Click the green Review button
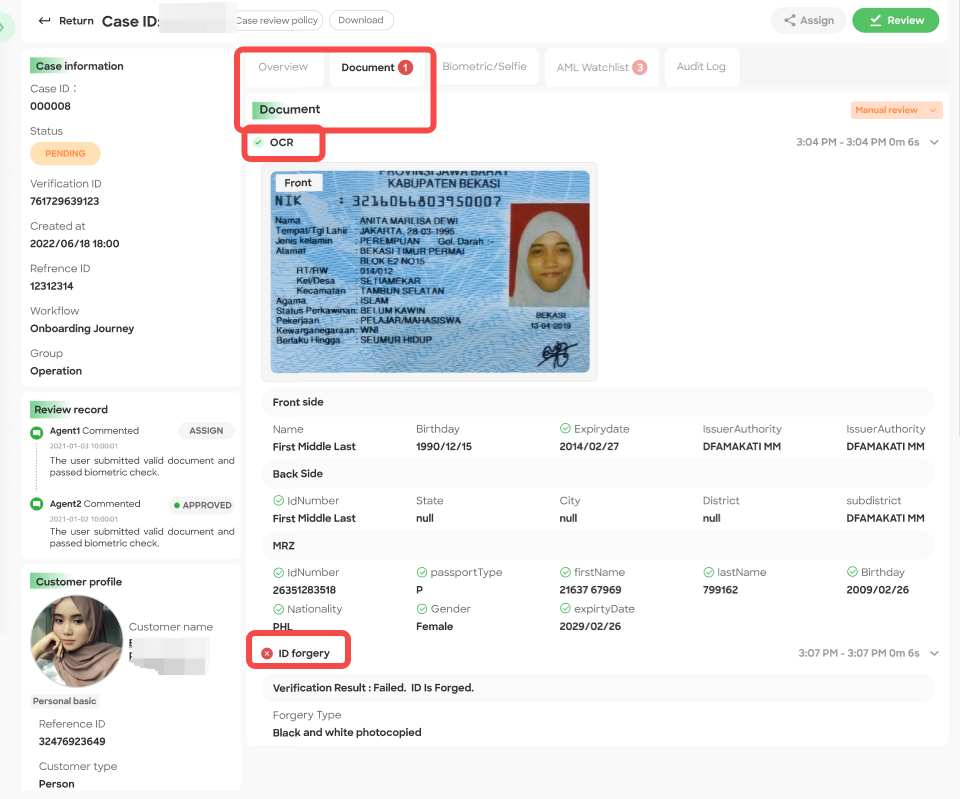This screenshot has height=799, width=960. click(x=896, y=20)
